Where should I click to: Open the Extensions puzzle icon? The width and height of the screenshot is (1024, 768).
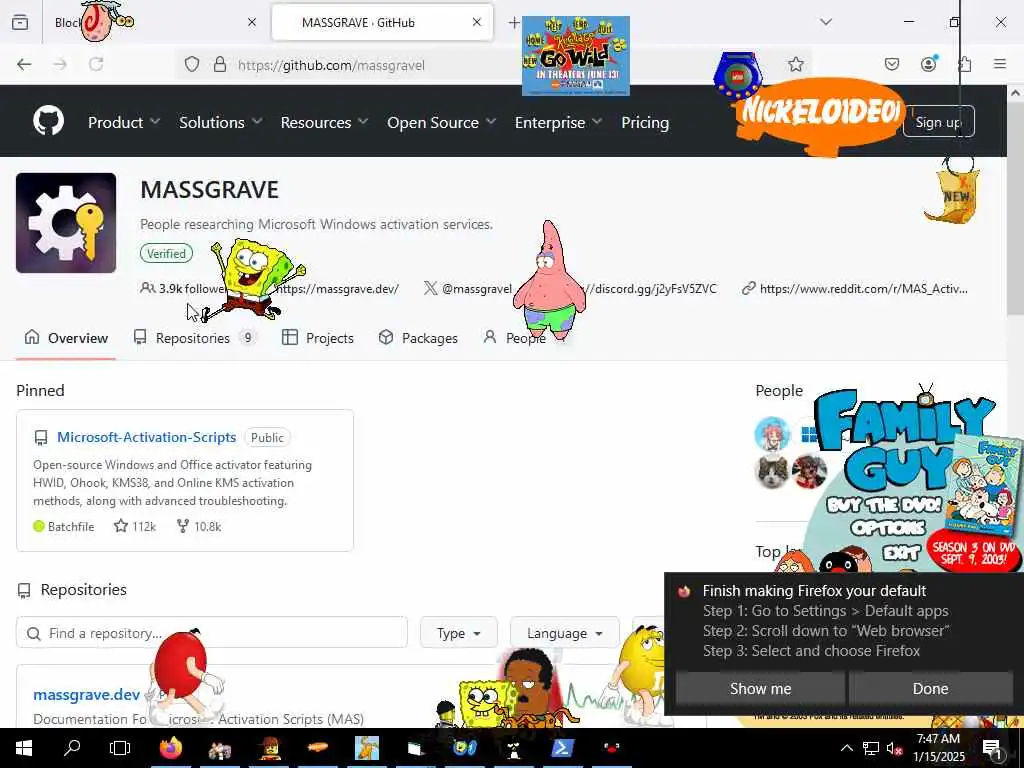965,64
